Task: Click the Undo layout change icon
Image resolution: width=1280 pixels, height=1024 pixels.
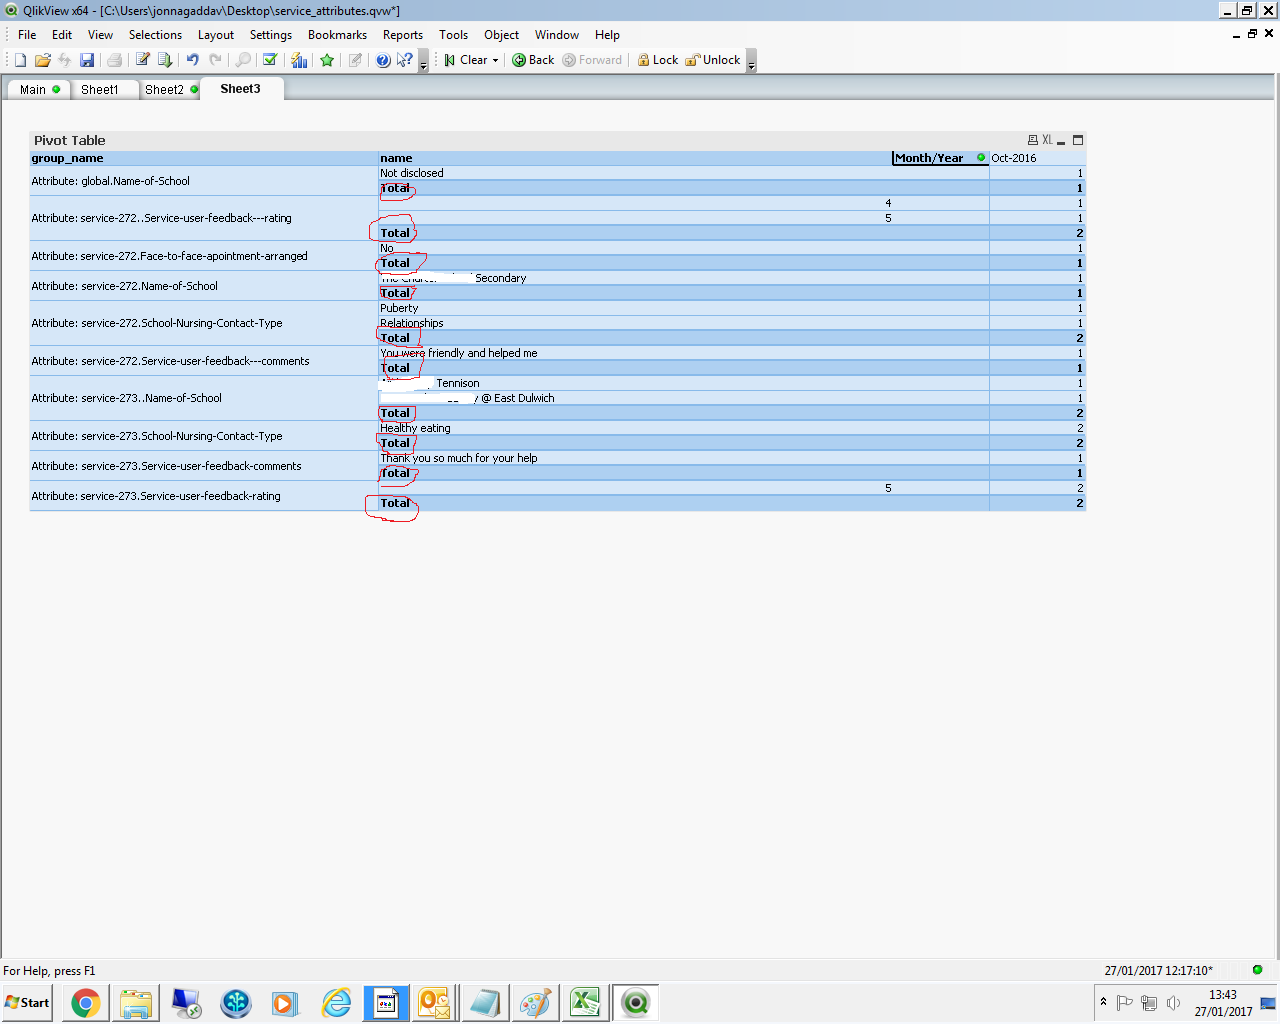Action: [x=193, y=60]
